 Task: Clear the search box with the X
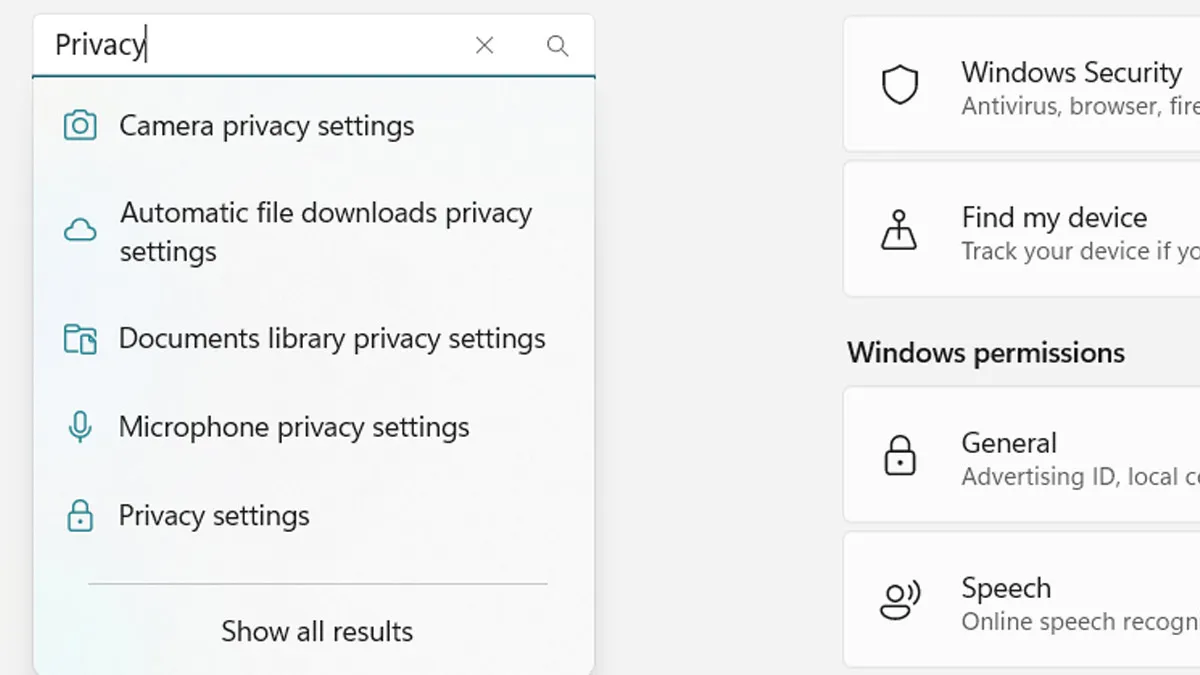(484, 45)
